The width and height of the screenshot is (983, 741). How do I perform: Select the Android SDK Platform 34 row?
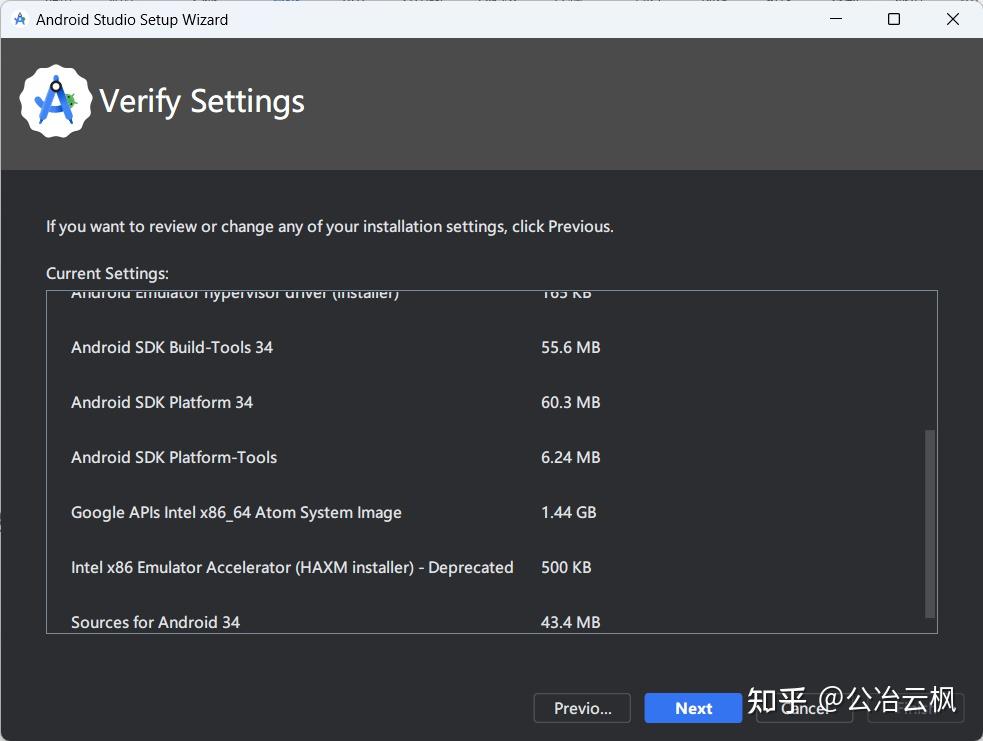click(162, 402)
